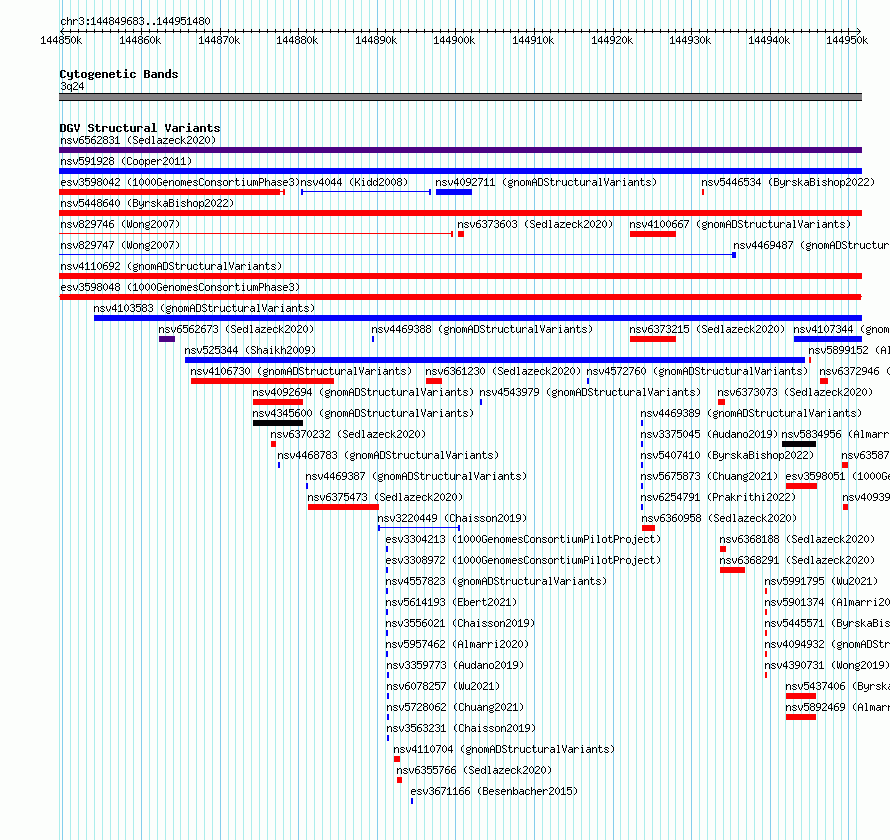Click the purple bar under nsv6562673
The image size is (890, 840).
167,339
